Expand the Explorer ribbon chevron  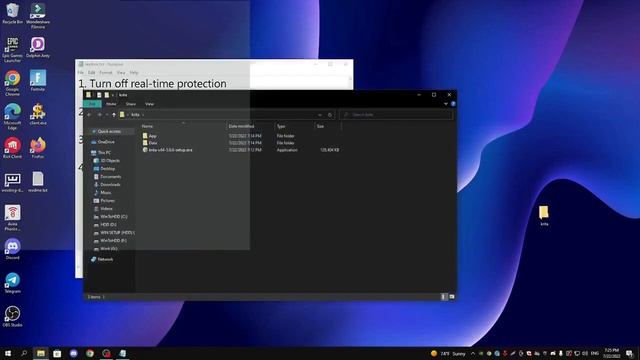[x=446, y=104]
